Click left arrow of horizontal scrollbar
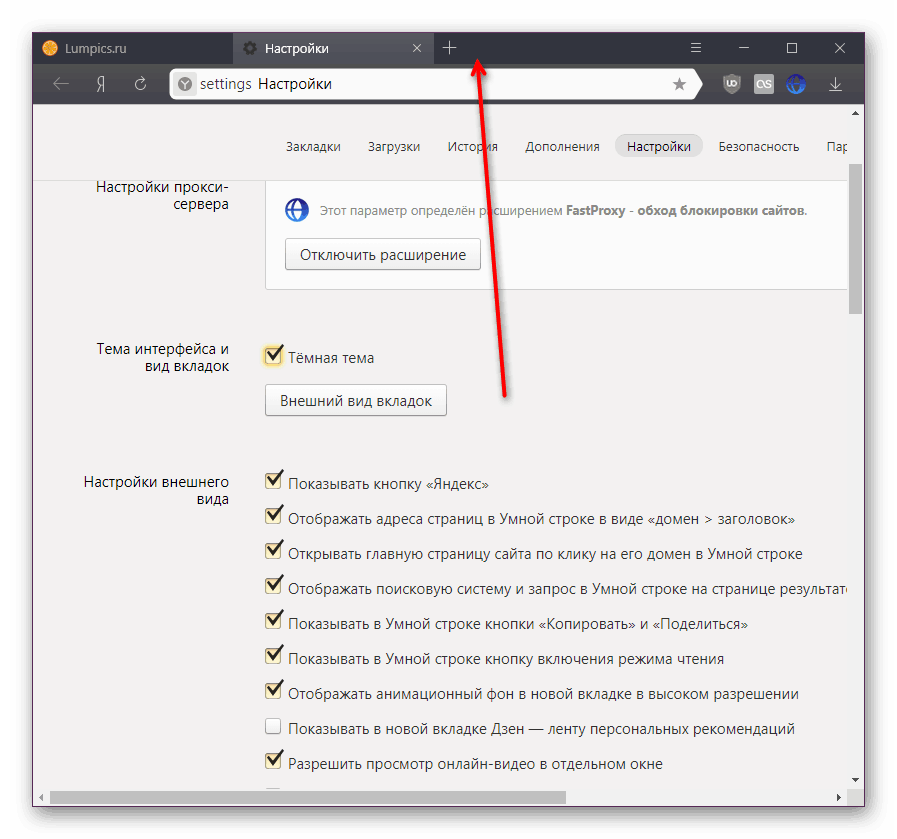897x839 pixels. point(41,797)
